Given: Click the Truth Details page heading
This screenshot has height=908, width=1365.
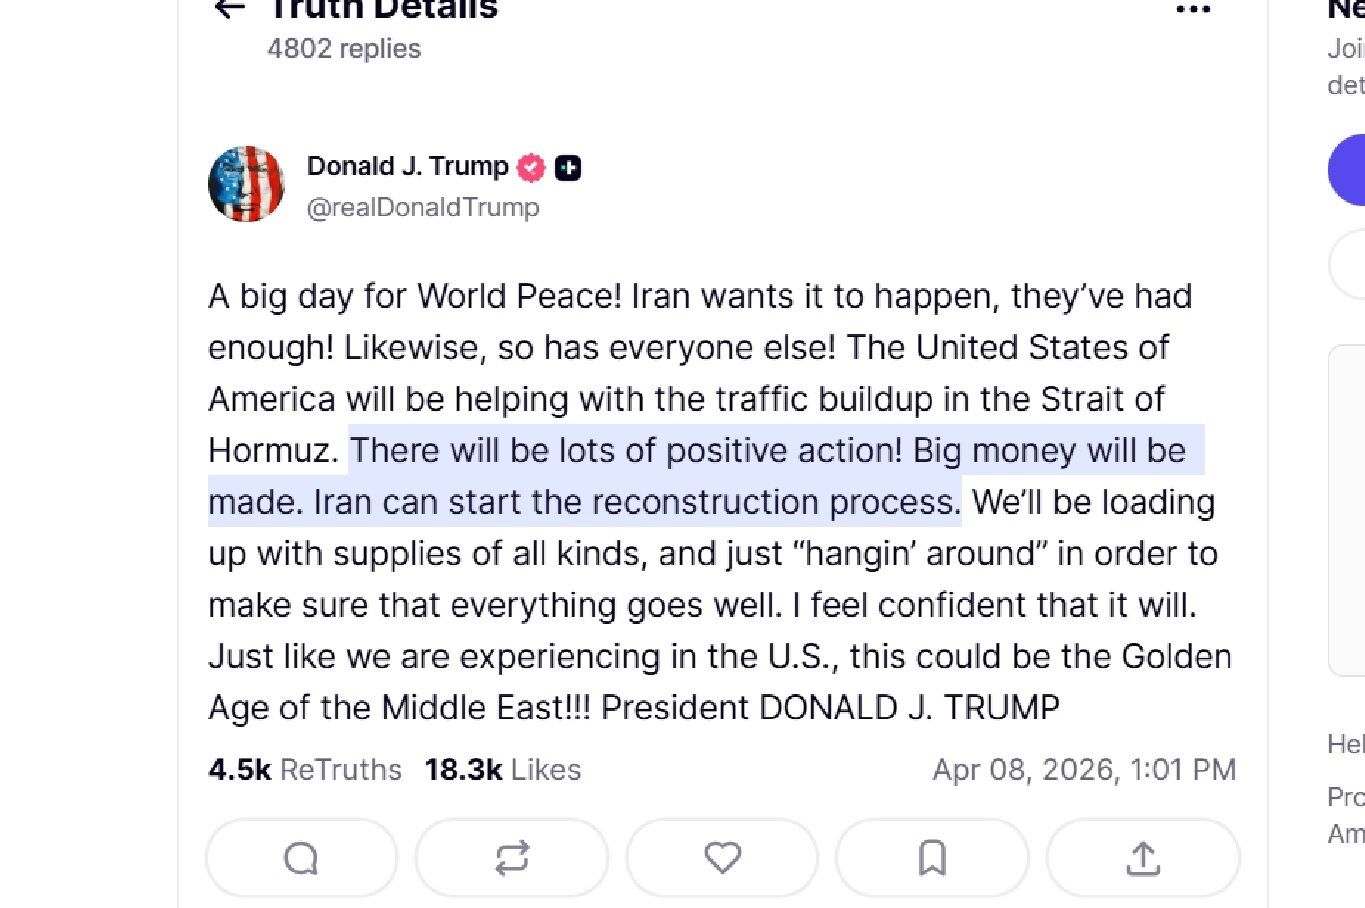Looking at the screenshot, I should (382, 10).
